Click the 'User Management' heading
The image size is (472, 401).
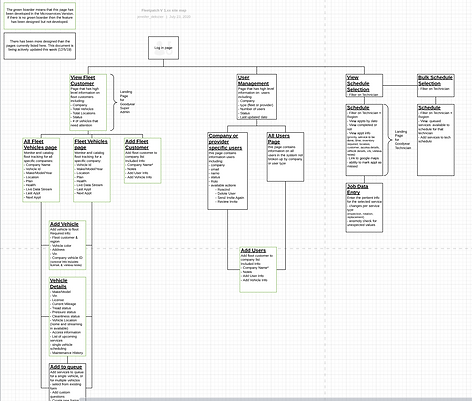(253, 80)
